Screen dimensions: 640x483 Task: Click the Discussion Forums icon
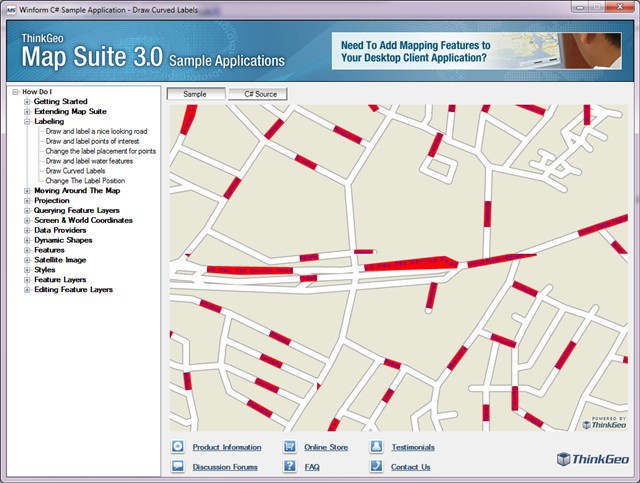[x=177, y=466]
